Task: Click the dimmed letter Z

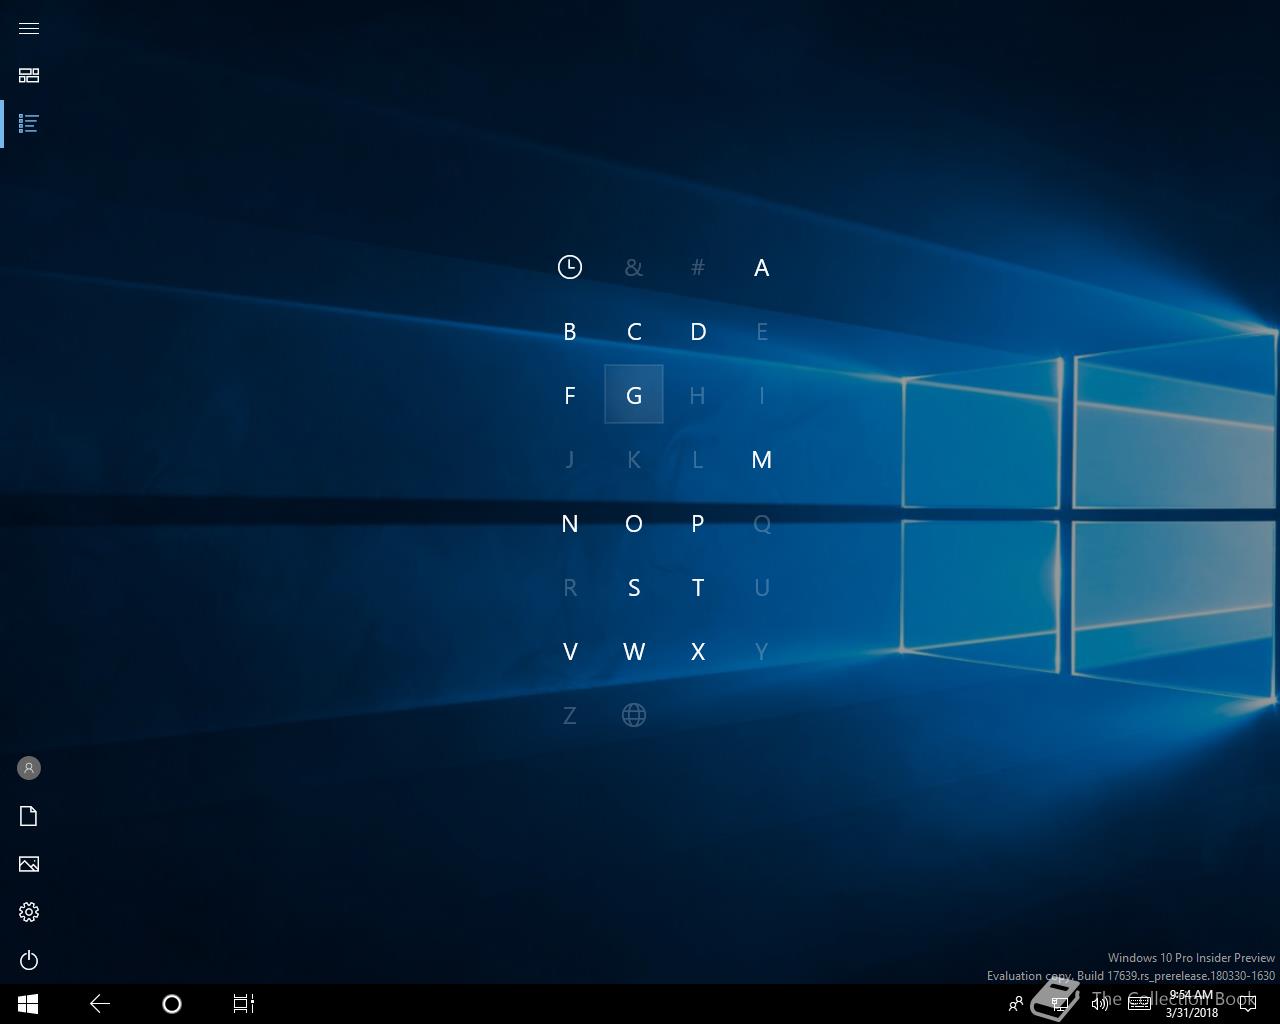Action: click(x=570, y=716)
